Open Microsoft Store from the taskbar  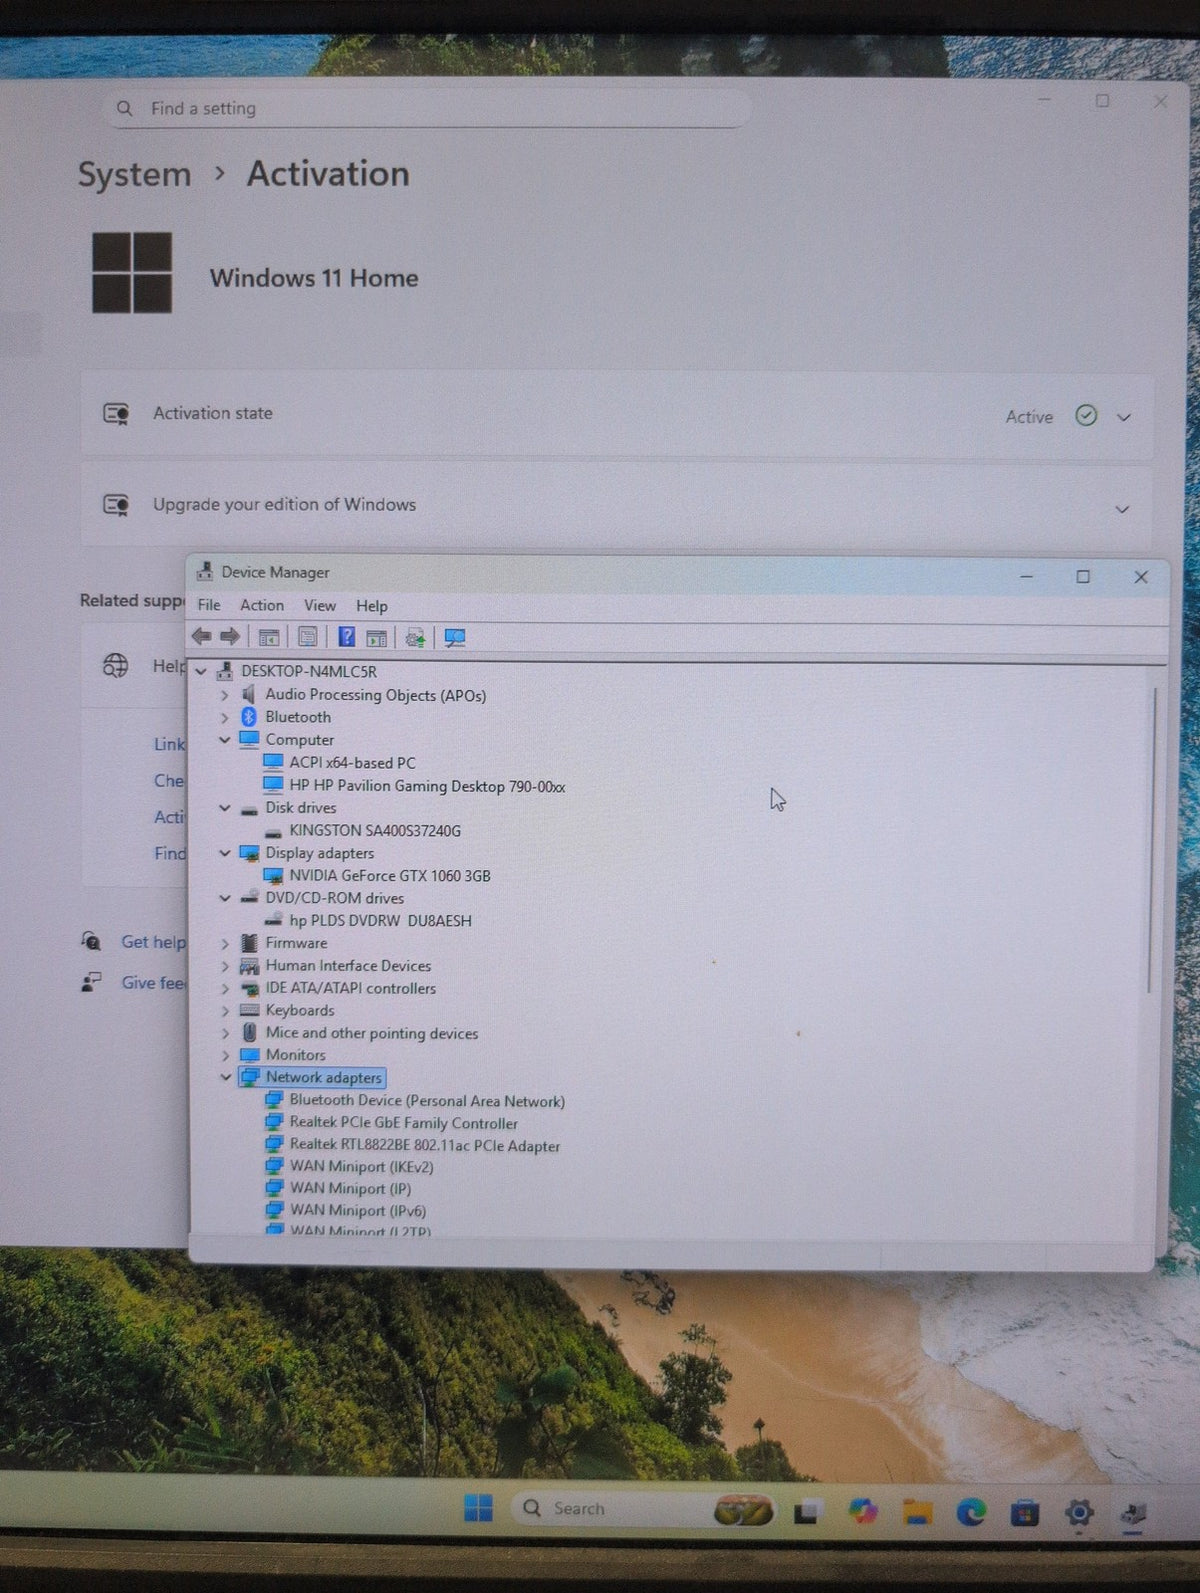click(1024, 1513)
